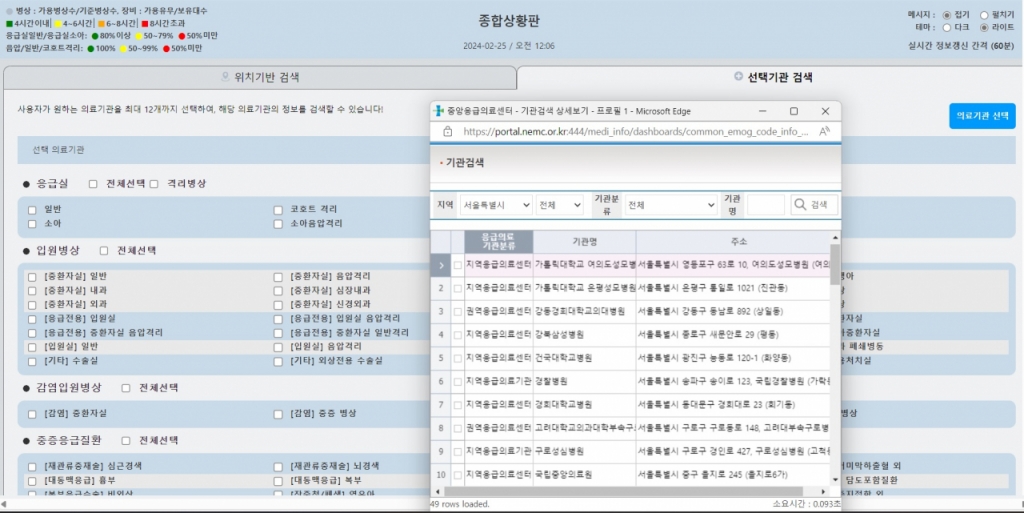Click the location pin icon on 위치기반 검색 tab

[225, 77]
